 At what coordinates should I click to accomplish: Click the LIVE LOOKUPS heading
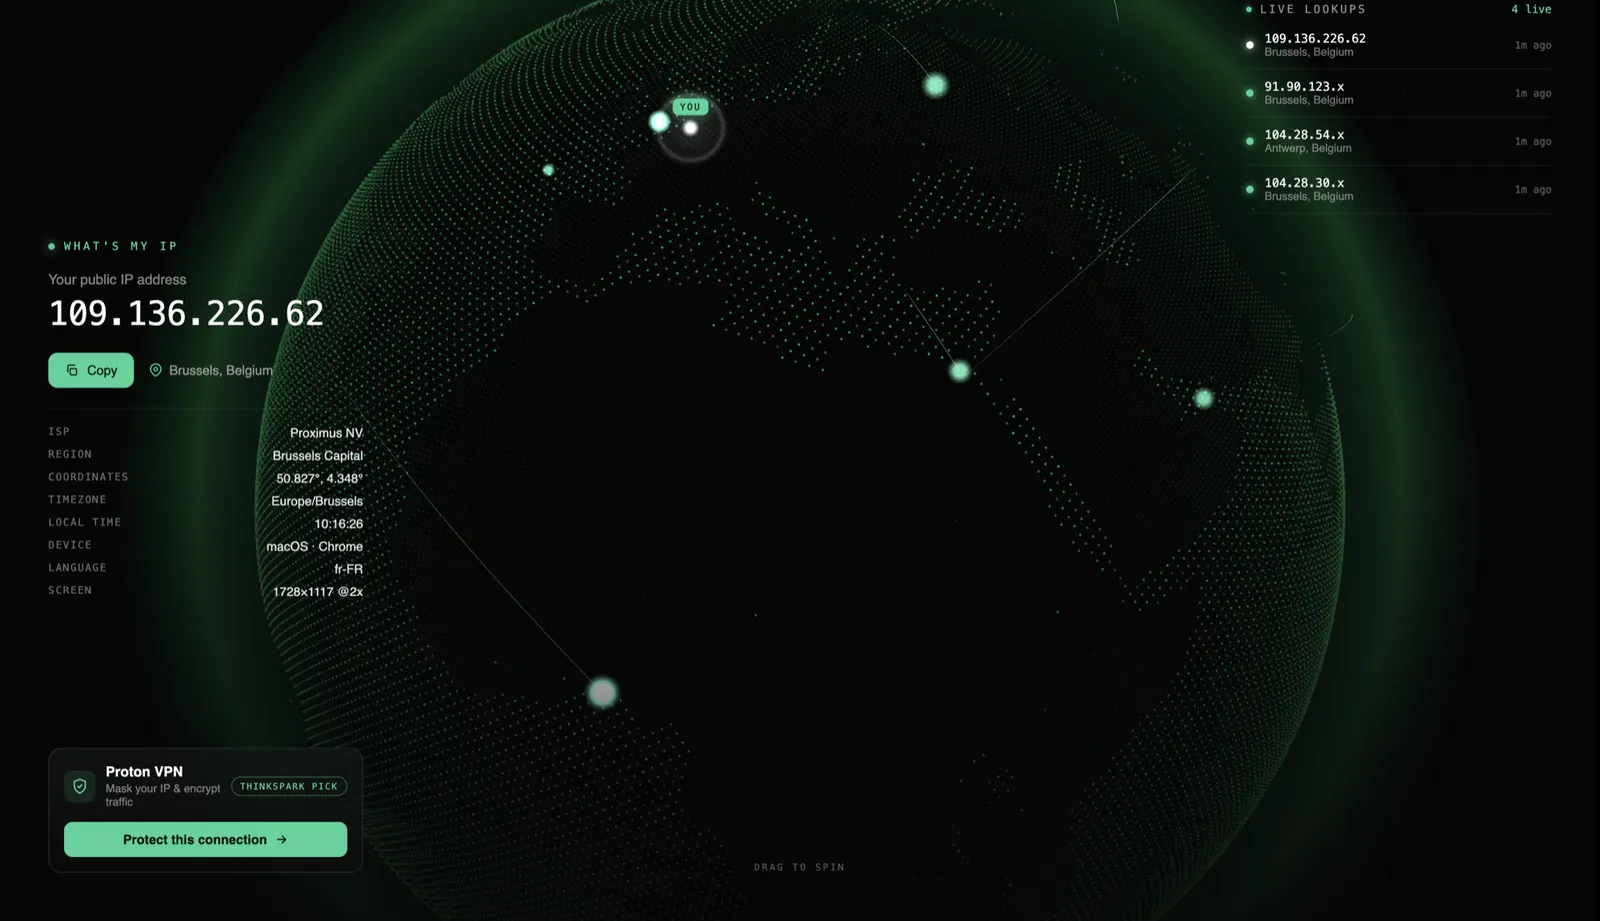click(1312, 9)
